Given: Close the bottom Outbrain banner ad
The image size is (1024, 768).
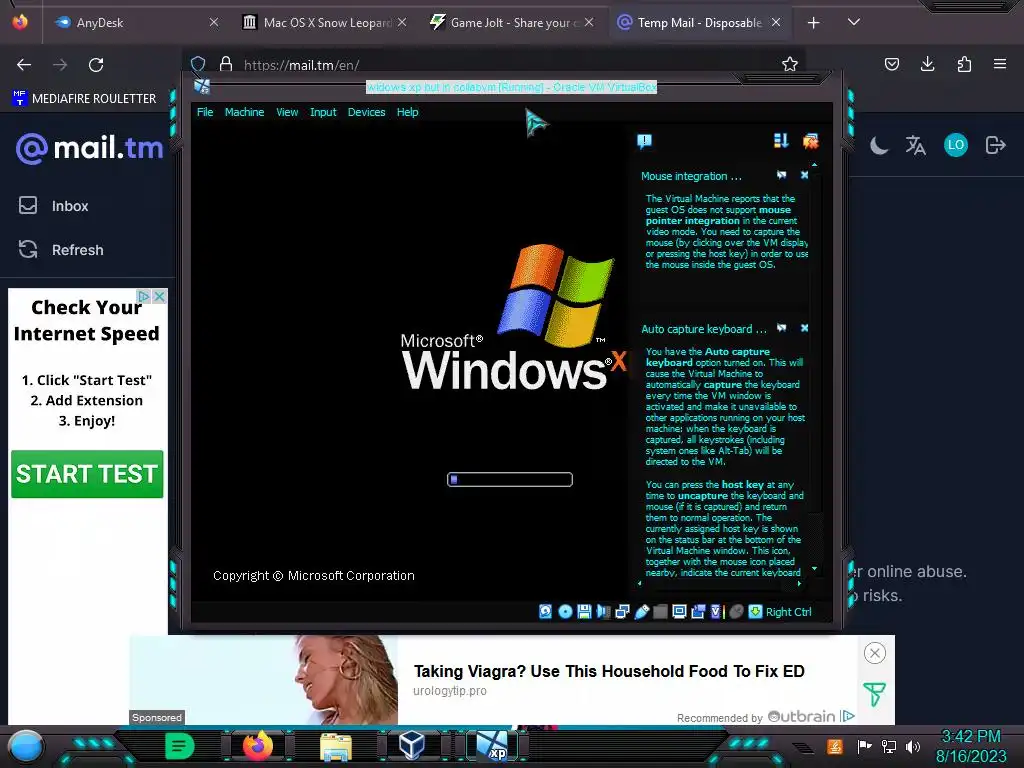Looking at the screenshot, I should click(874, 653).
